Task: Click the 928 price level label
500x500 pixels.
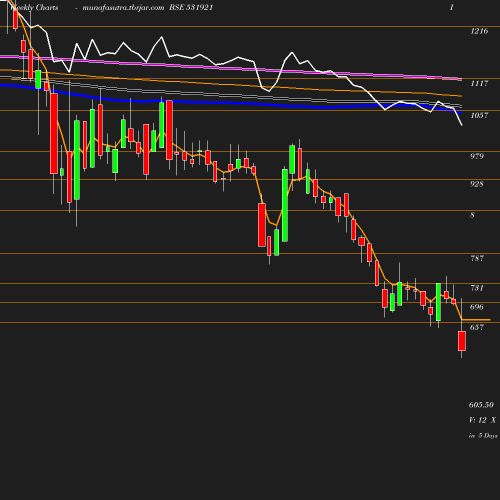Action: click(x=477, y=184)
